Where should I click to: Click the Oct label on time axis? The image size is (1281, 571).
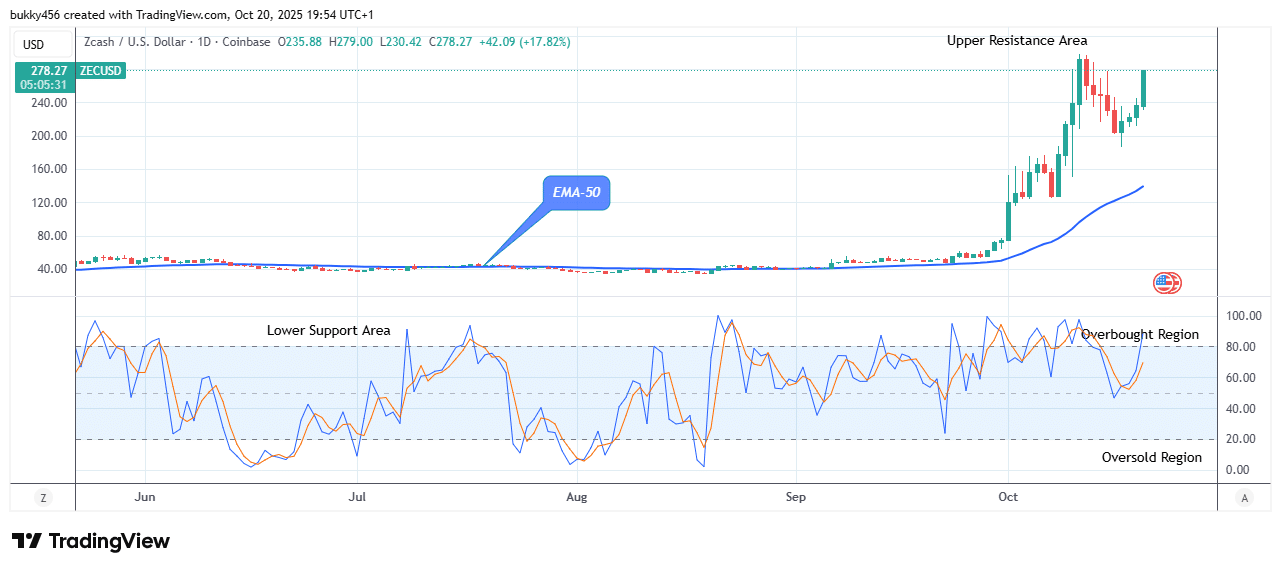click(1008, 496)
